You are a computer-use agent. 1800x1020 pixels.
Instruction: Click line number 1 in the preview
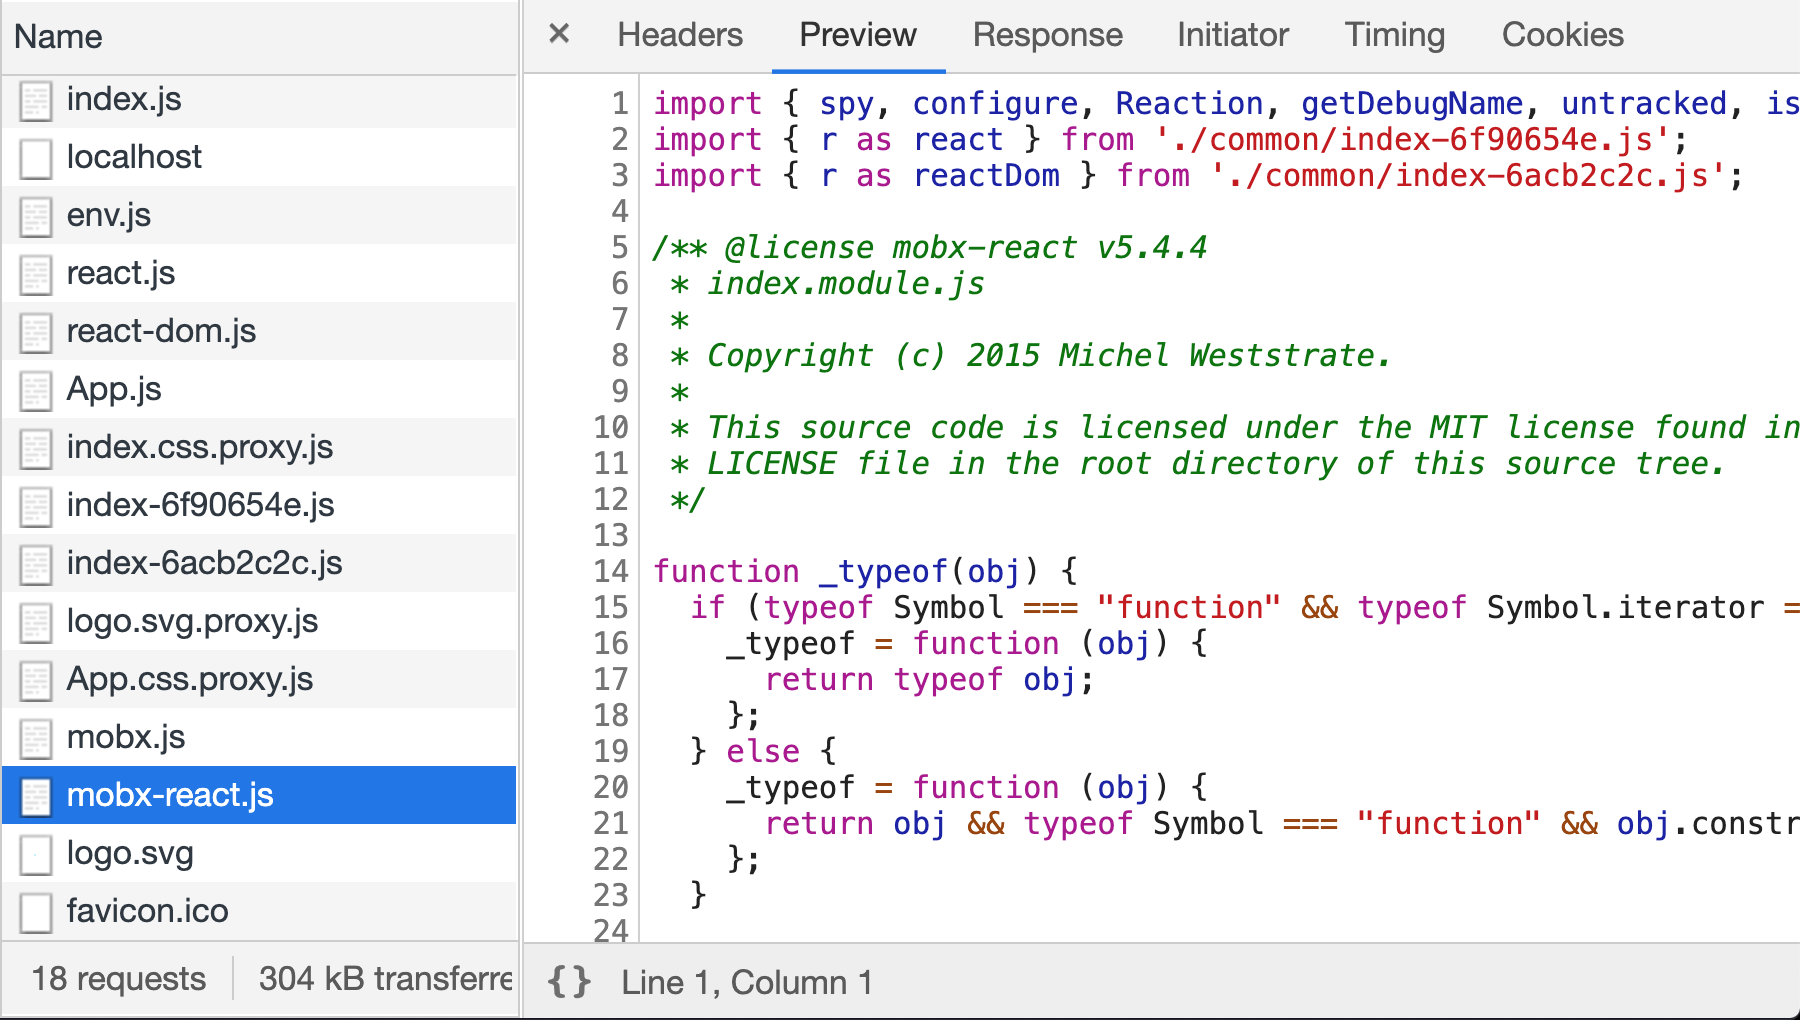(x=620, y=103)
